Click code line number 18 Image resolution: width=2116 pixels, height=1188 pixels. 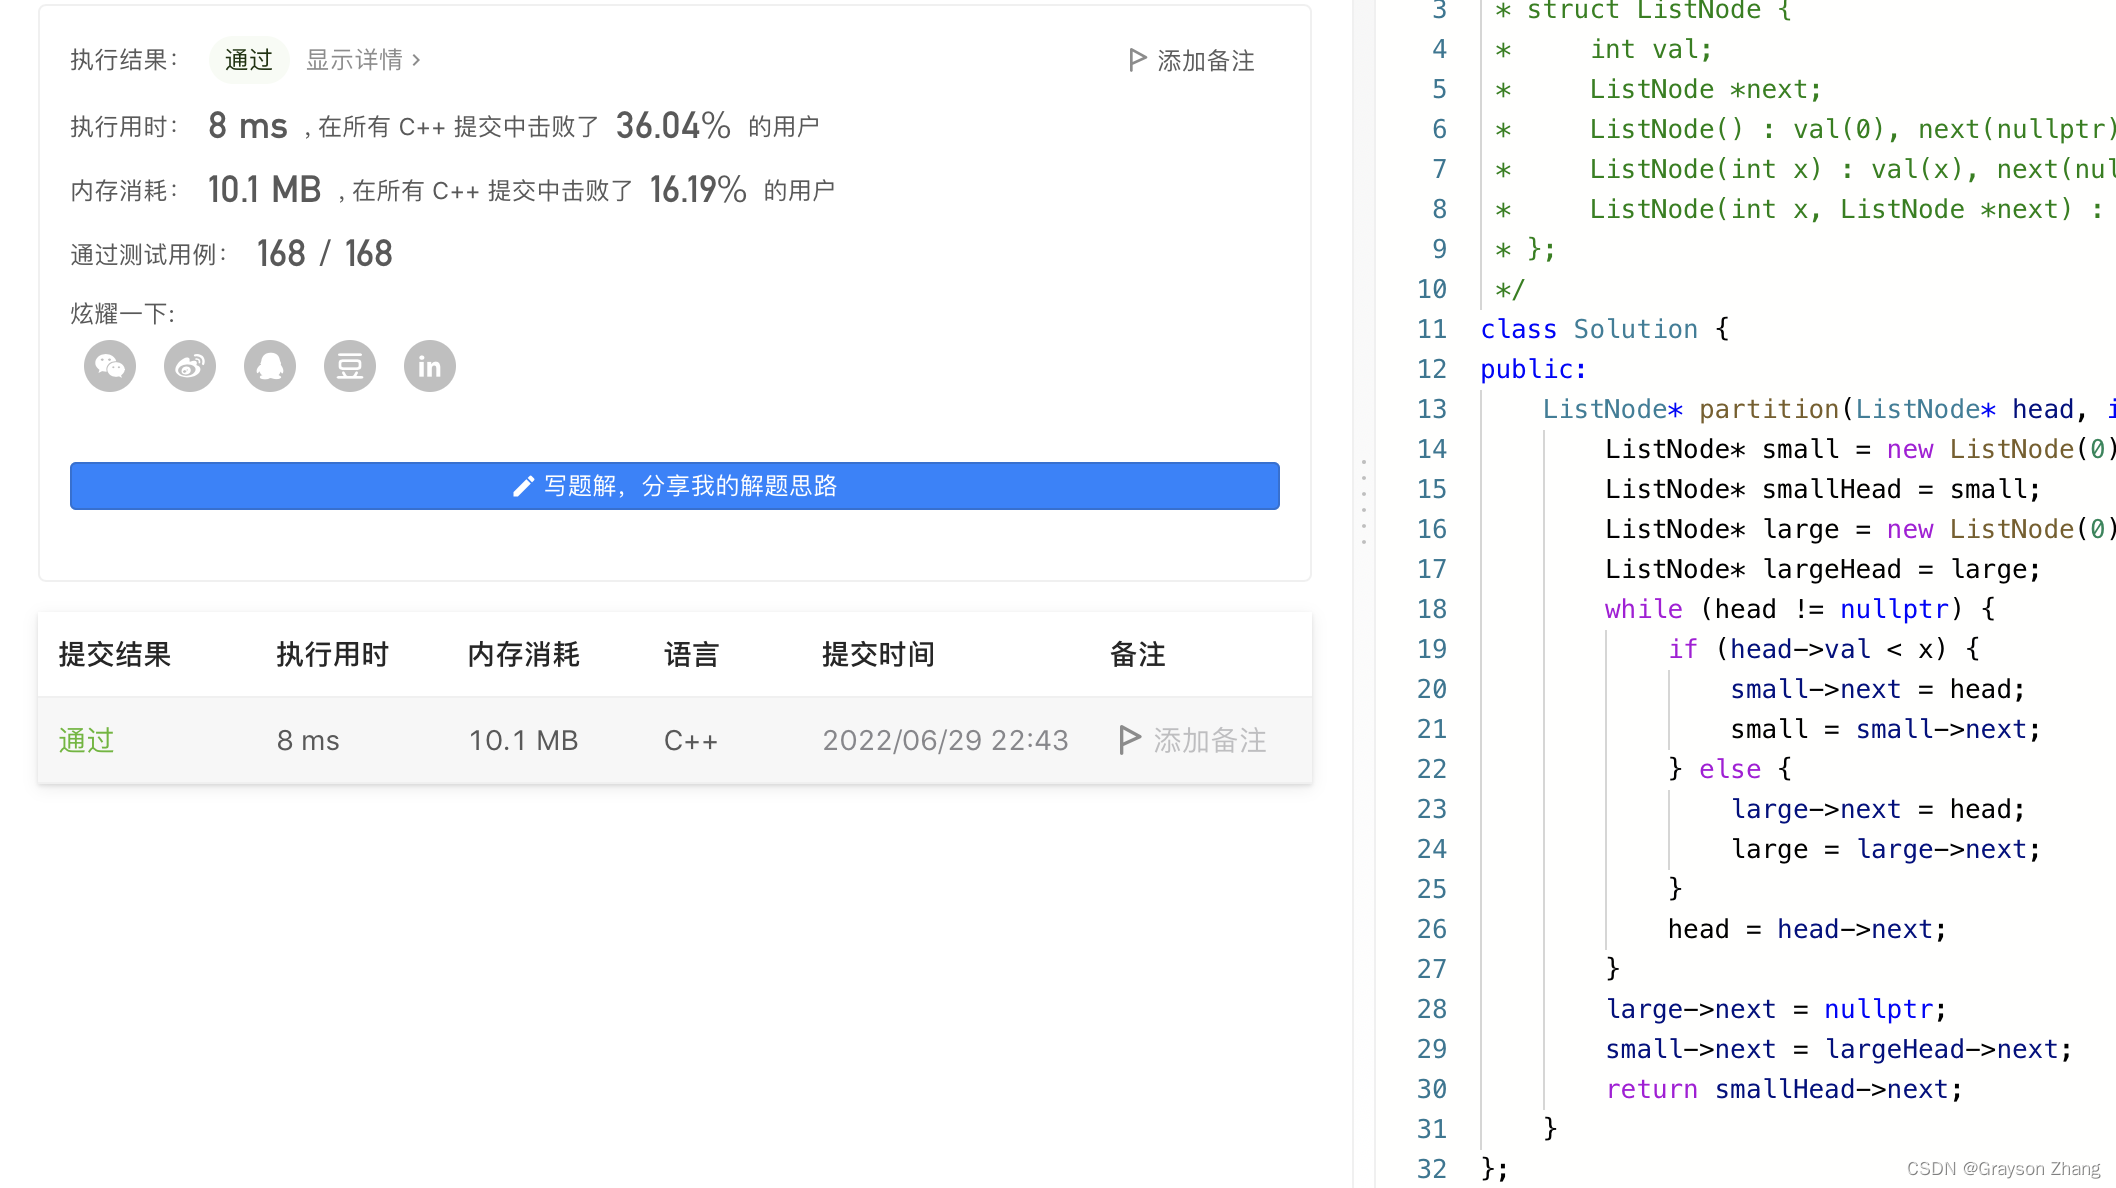(x=1432, y=609)
